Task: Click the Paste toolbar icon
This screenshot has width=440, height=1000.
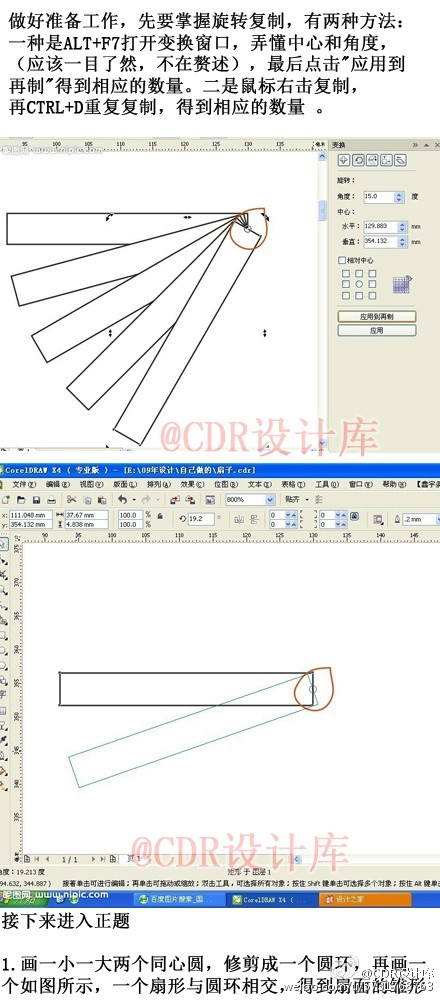Action: (x=102, y=500)
